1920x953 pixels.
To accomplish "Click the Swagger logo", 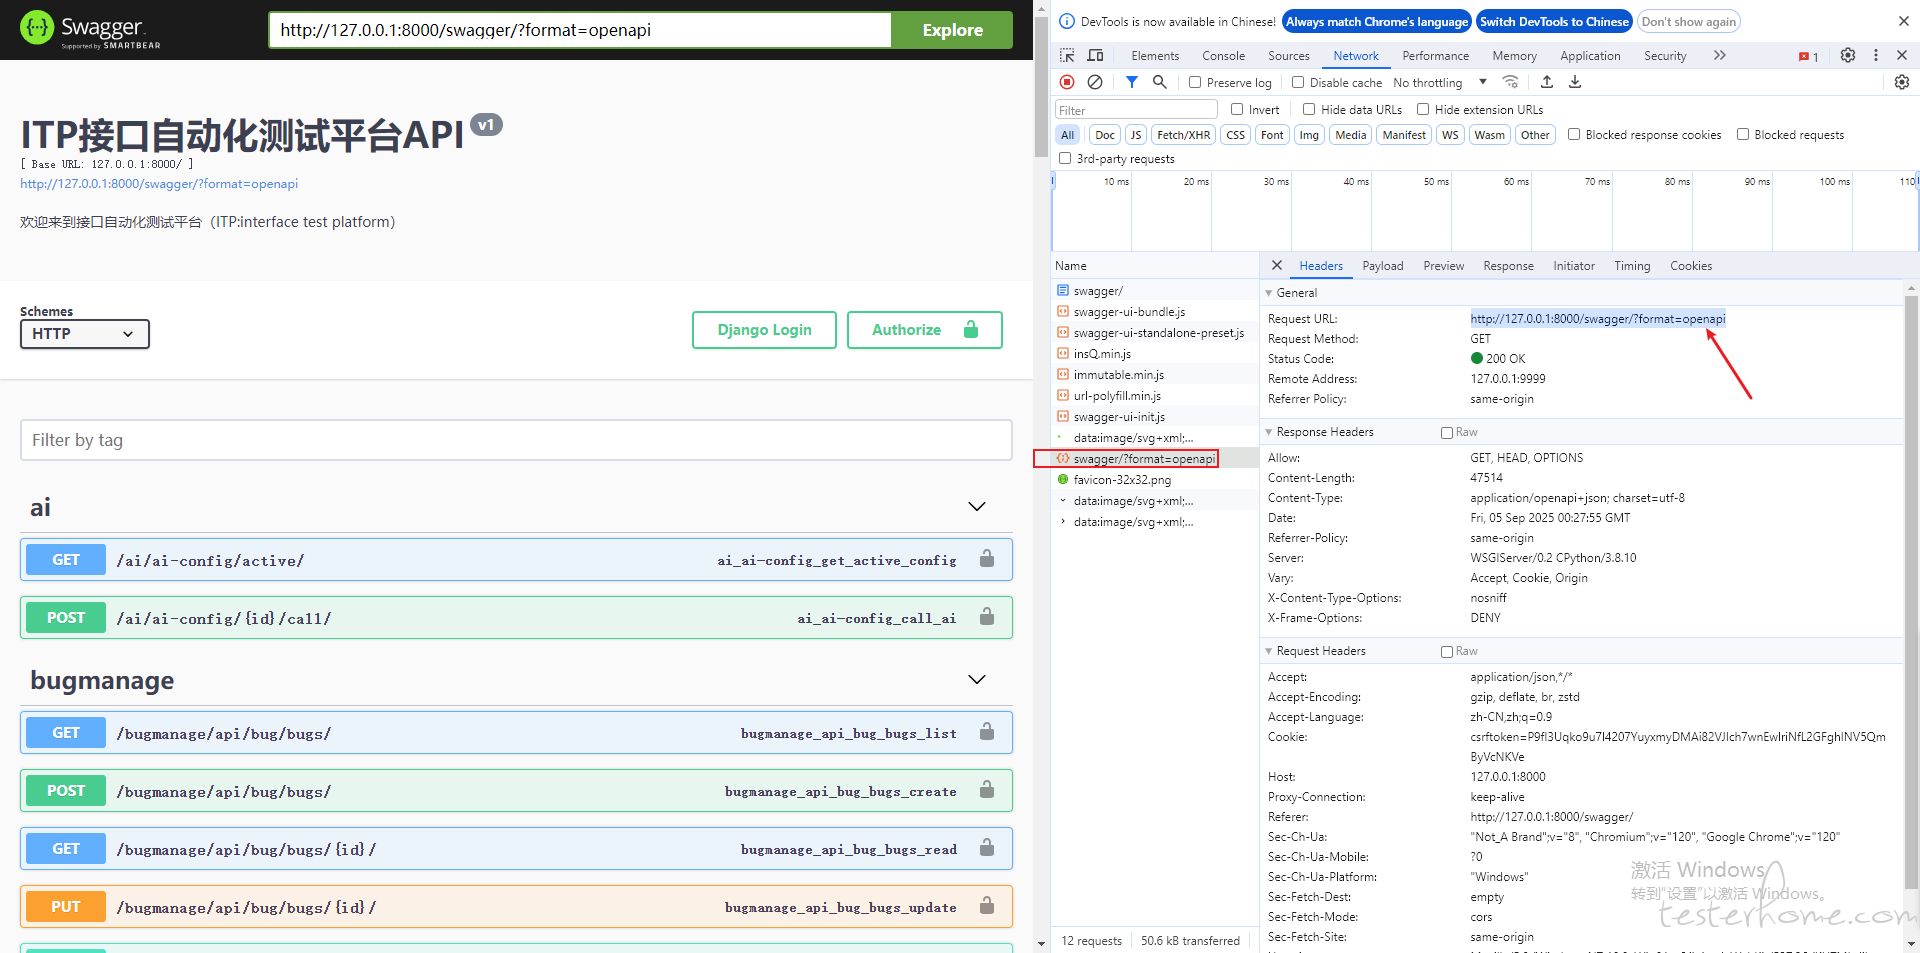I will [x=90, y=29].
